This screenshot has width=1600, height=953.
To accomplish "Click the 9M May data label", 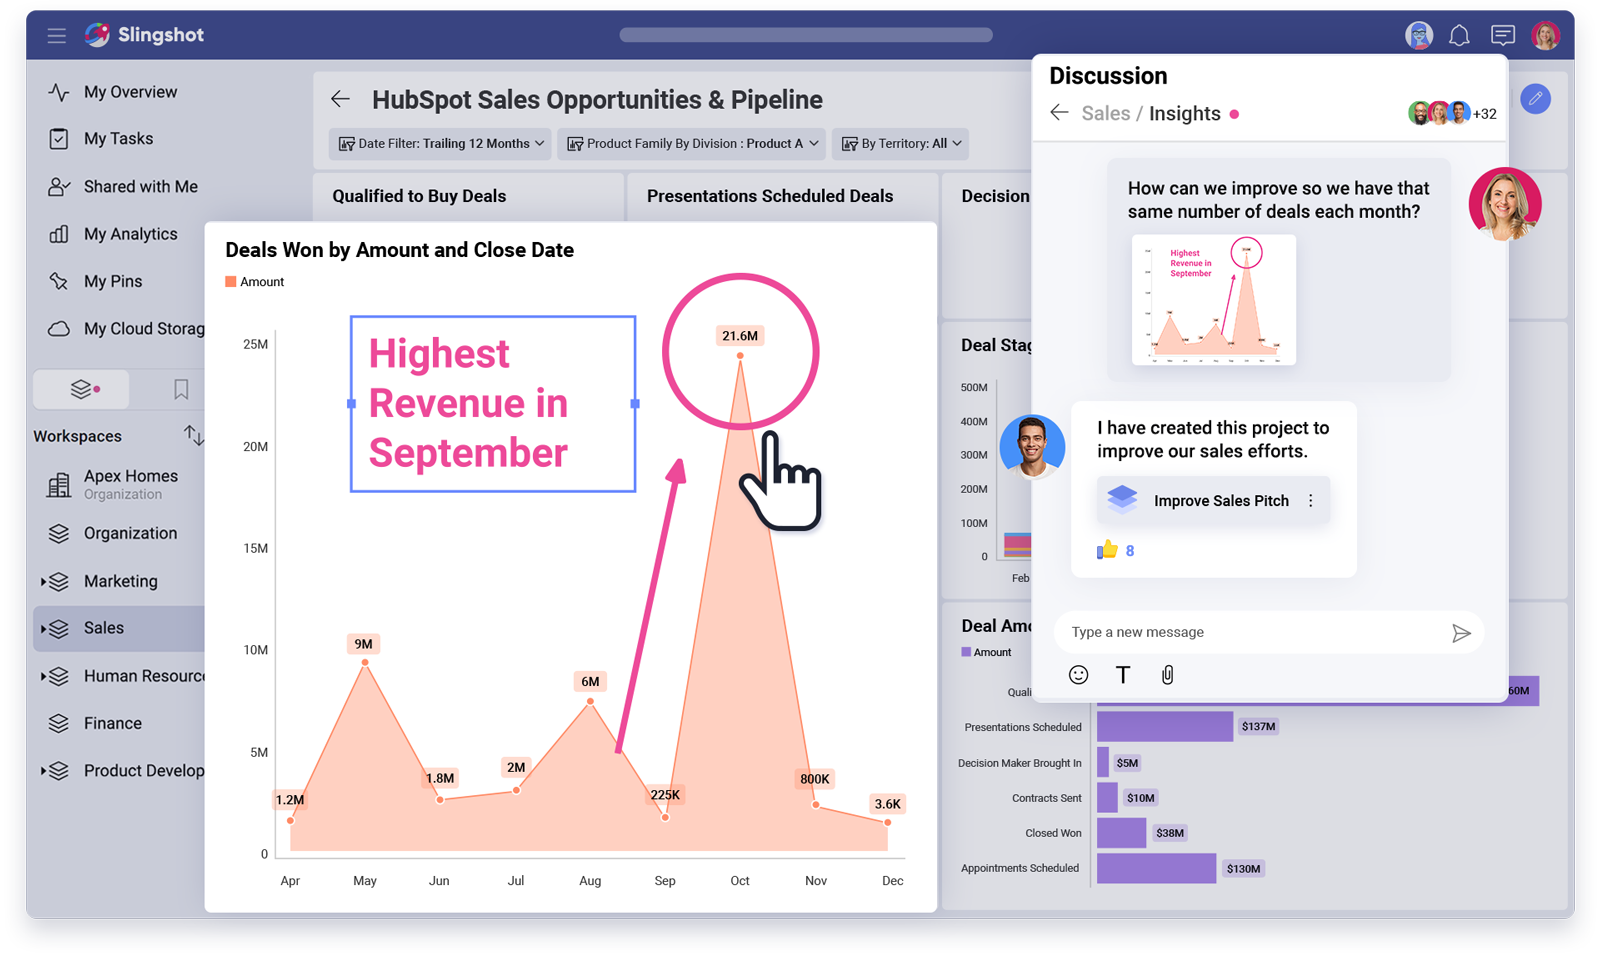I will point(364,644).
